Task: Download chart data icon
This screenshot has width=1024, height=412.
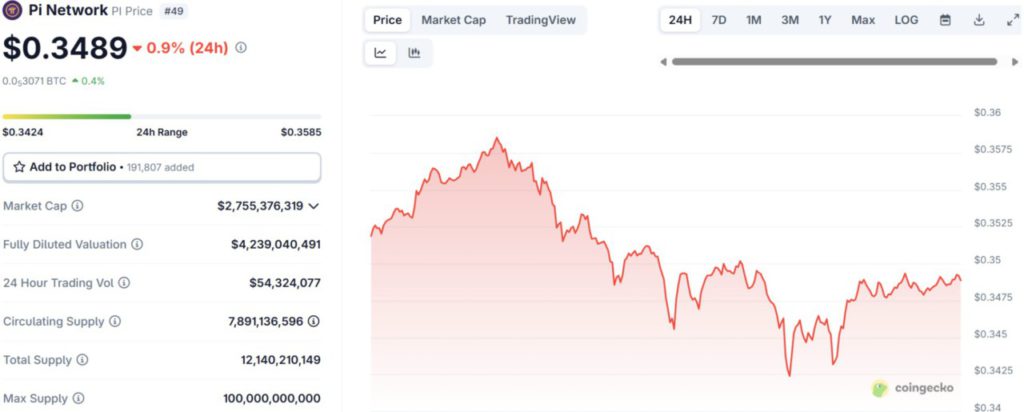Action: 979,20
